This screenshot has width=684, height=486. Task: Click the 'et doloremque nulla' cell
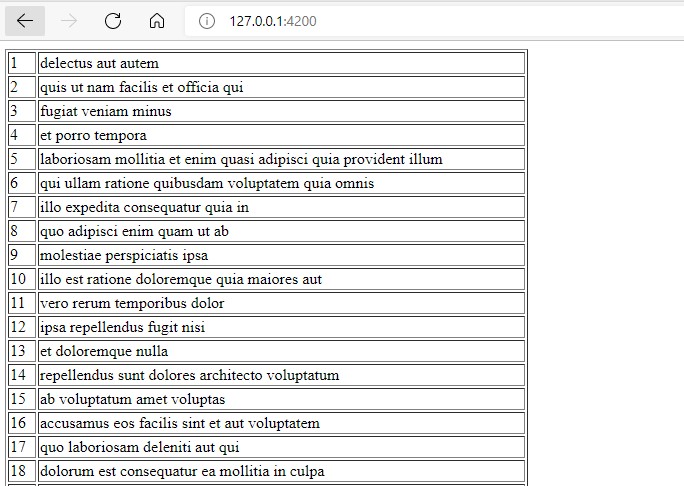click(104, 351)
